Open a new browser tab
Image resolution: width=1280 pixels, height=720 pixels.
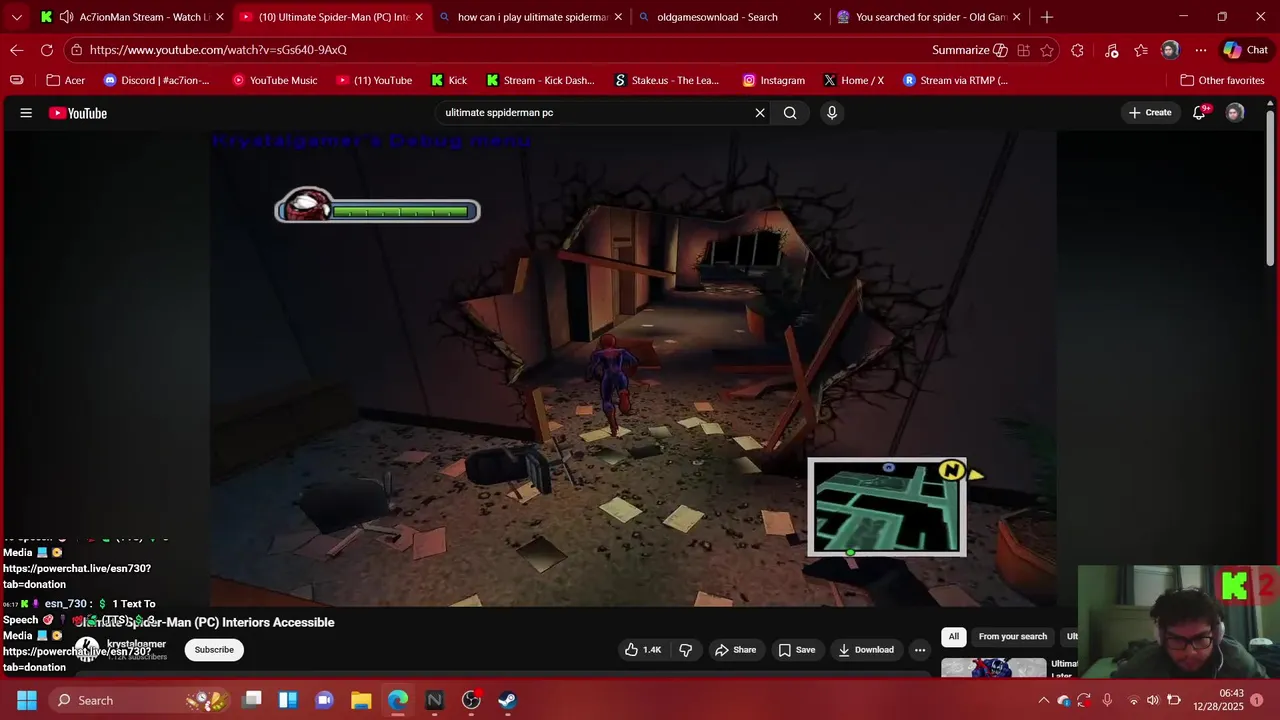[1046, 17]
